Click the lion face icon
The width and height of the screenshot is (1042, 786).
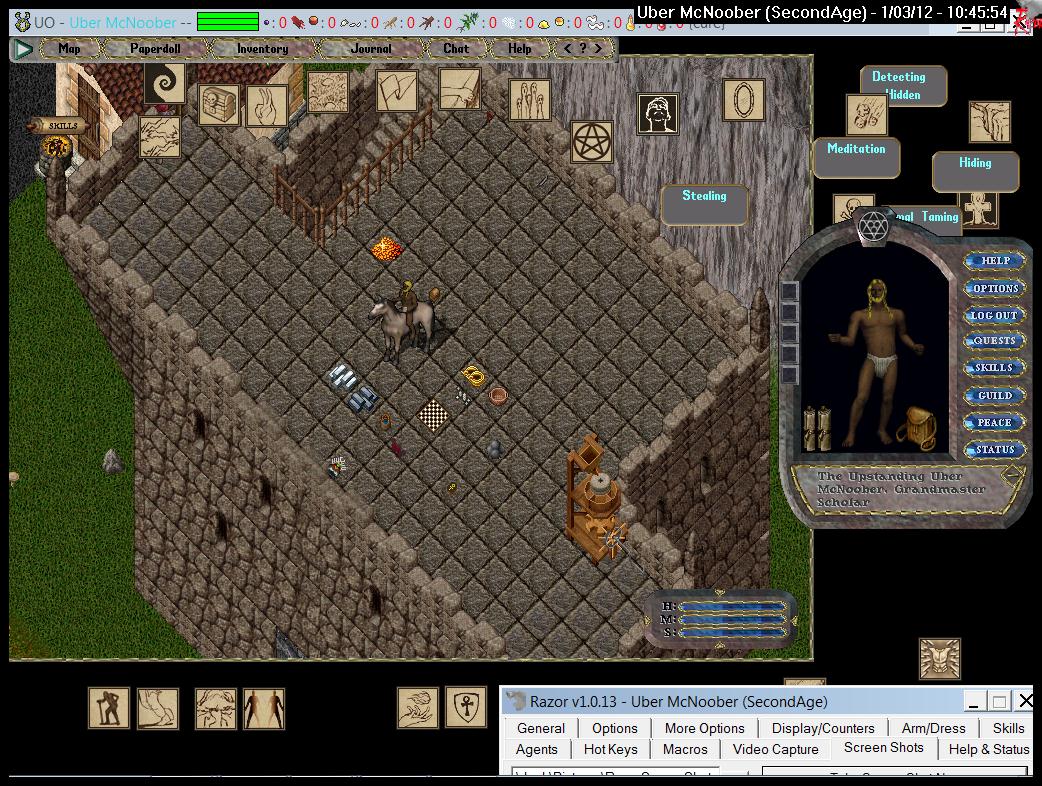pos(939,659)
